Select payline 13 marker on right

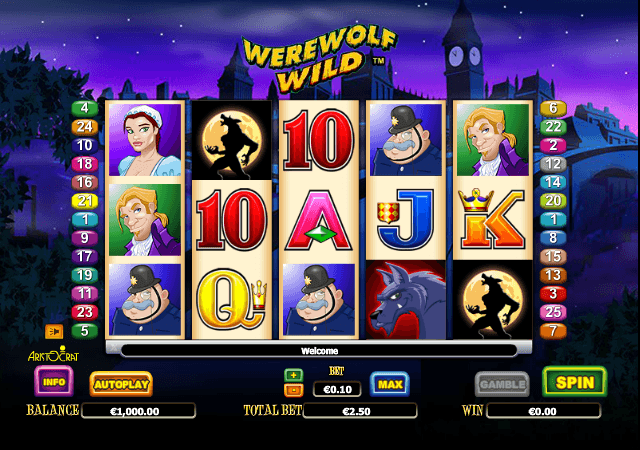553,275
